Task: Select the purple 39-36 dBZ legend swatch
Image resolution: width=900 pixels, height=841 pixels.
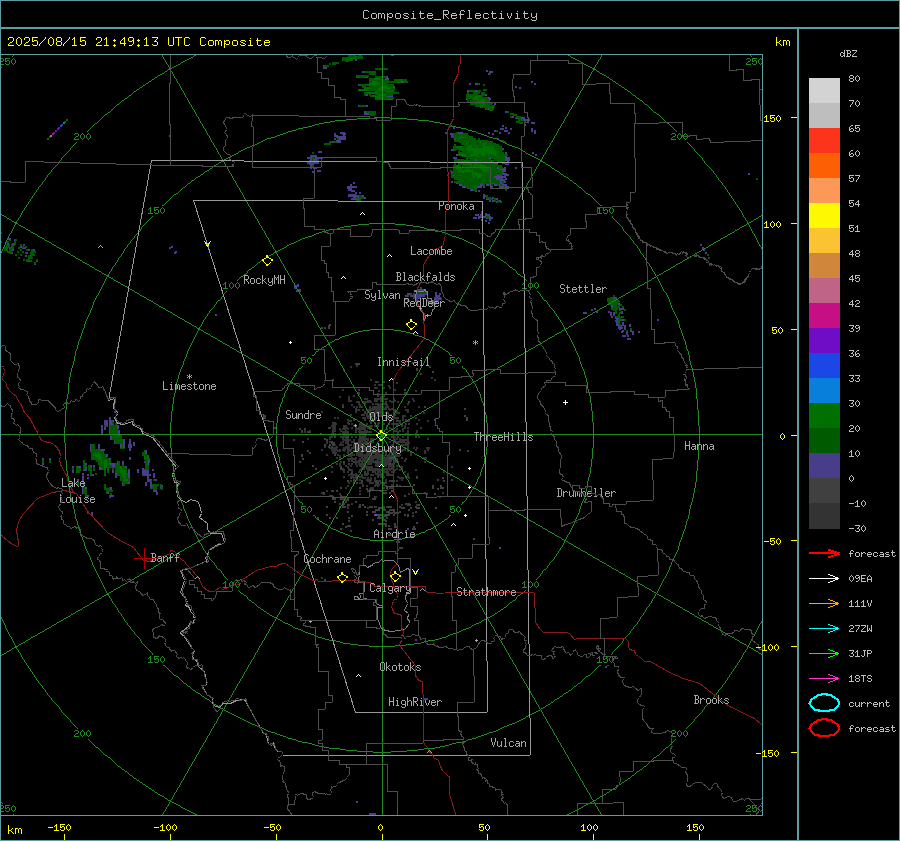Action: (824, 341)
